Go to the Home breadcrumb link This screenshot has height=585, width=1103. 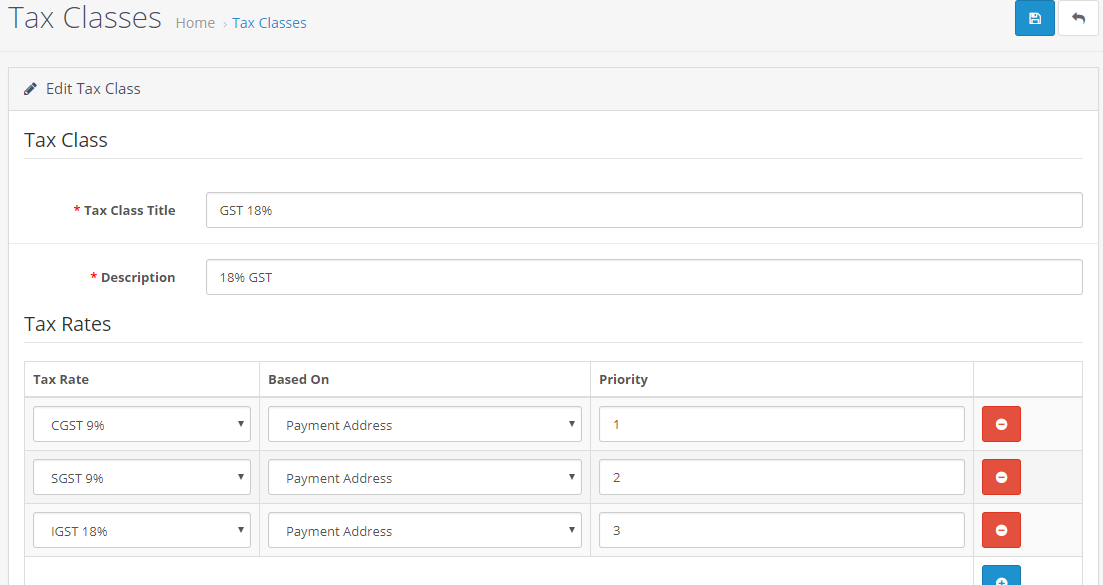click(x=195, y=23)
